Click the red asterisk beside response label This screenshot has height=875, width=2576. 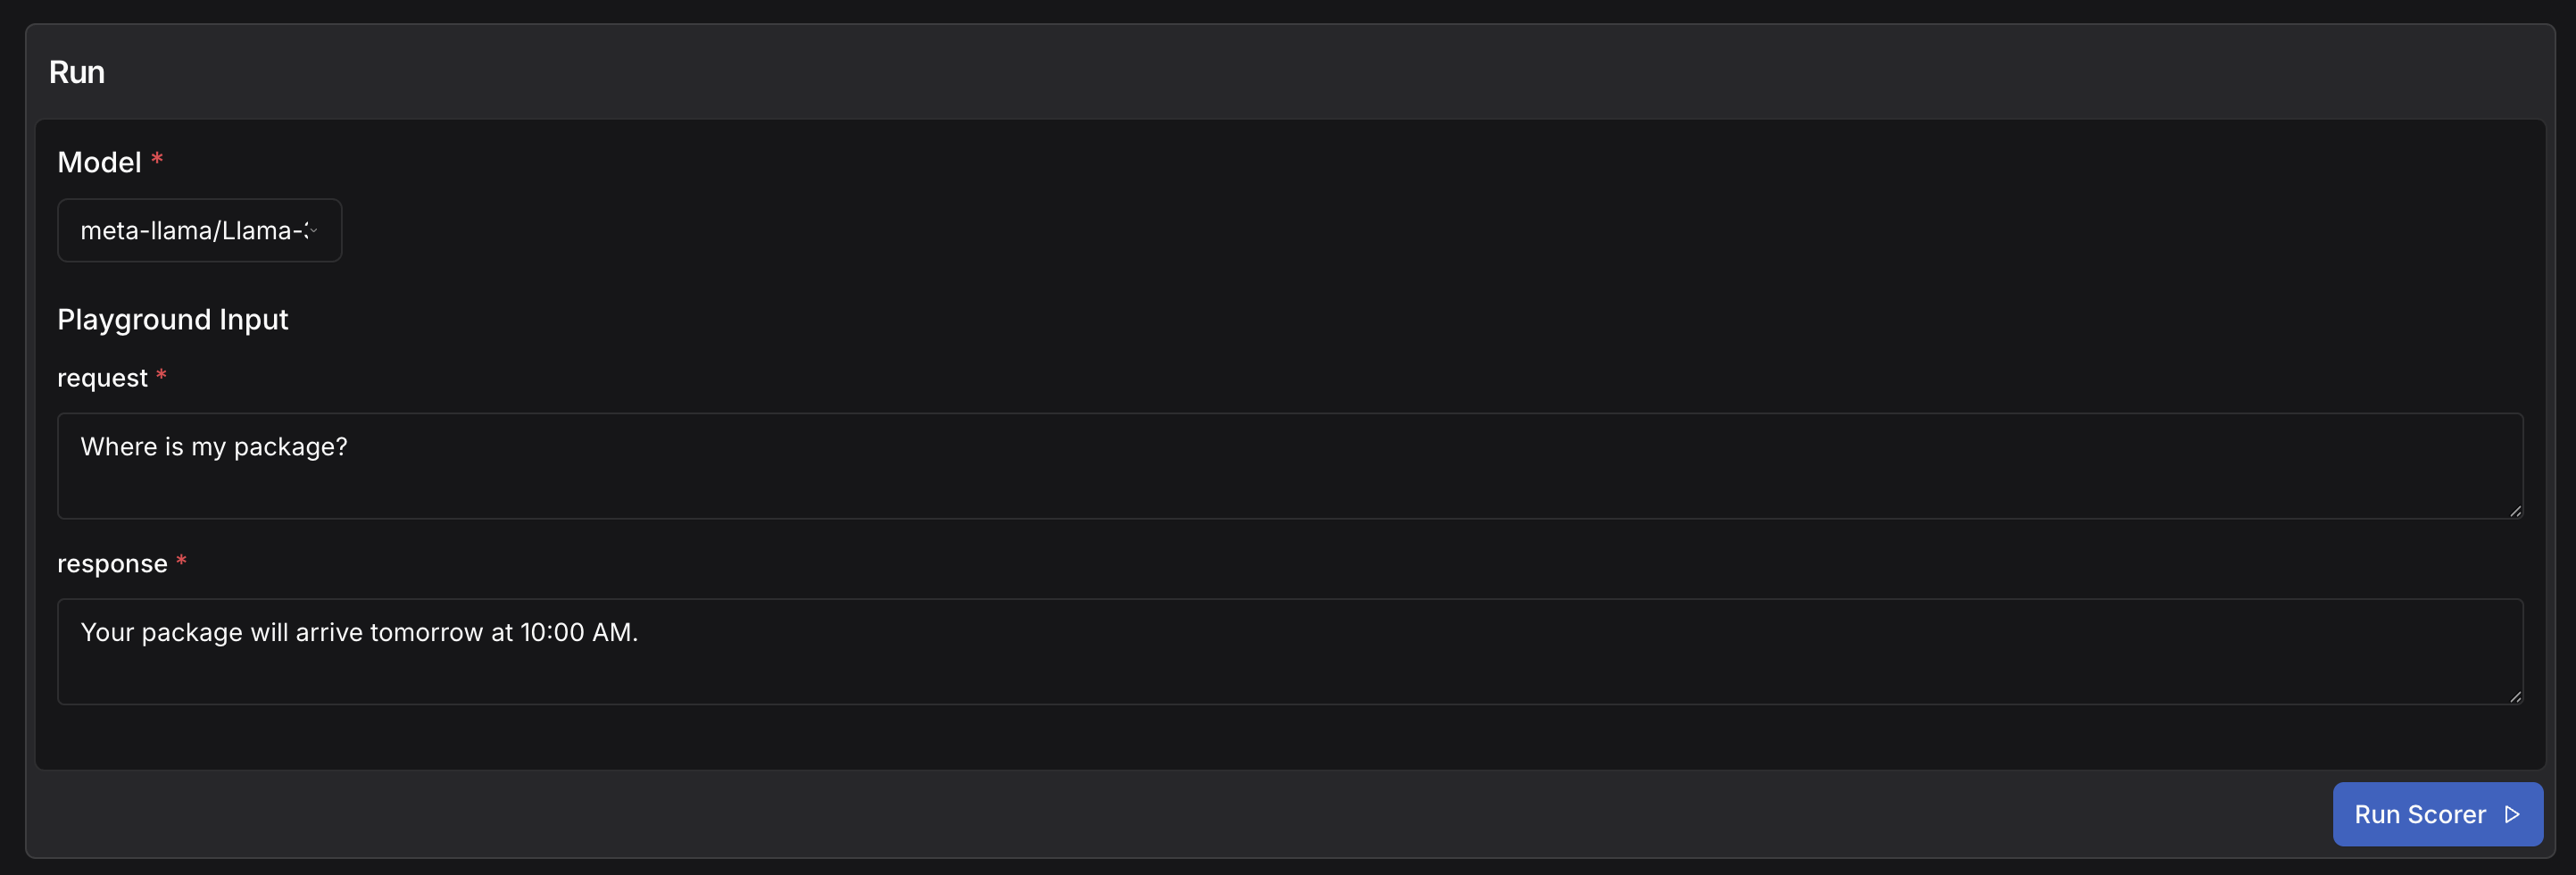(x=181, y=561)
